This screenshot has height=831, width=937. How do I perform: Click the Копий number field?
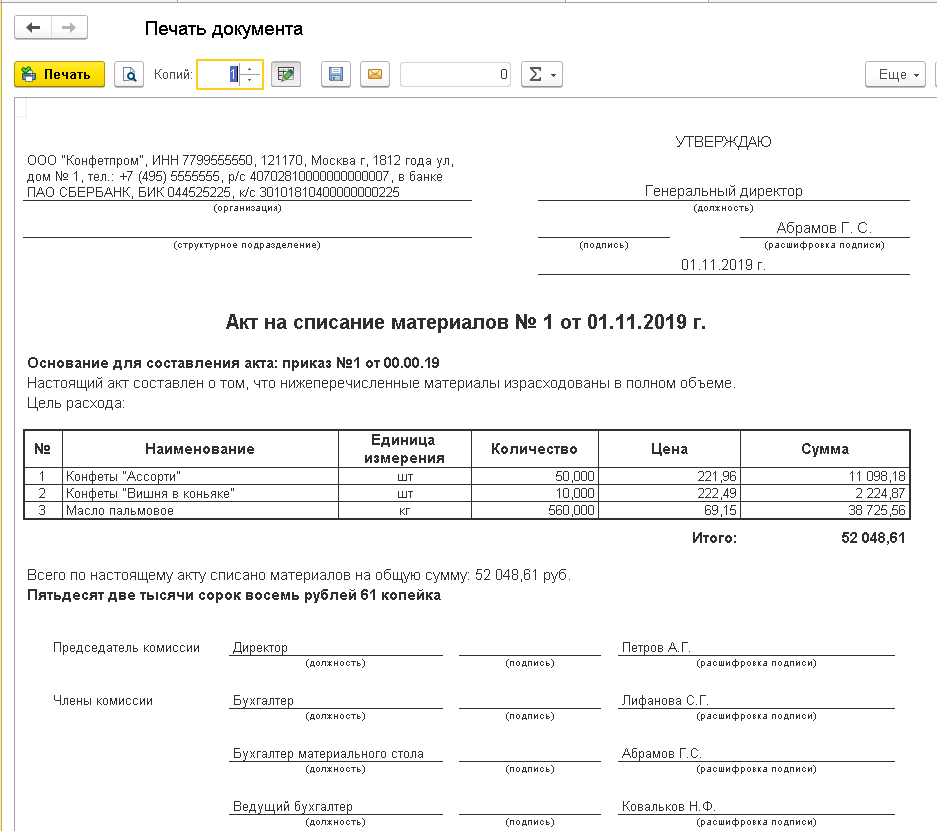click(x=219, y=75)
